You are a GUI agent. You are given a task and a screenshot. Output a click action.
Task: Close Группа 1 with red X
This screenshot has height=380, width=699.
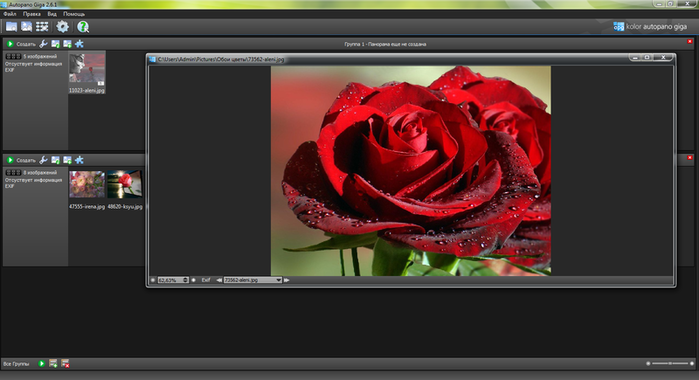[x=690, y=41]
